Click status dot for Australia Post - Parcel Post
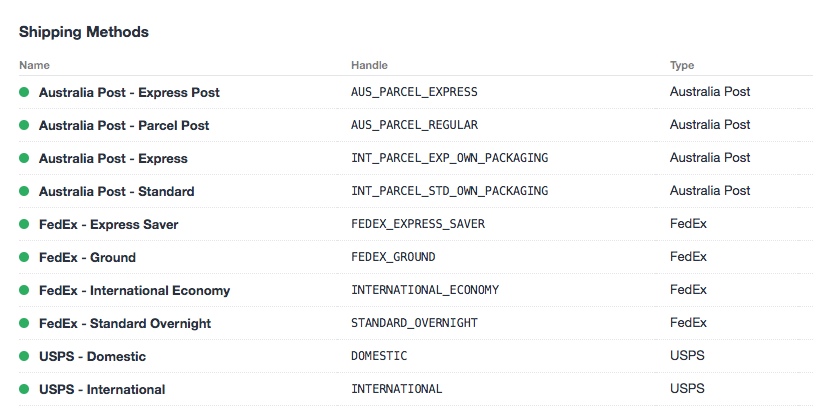Viewport: 833px width, 413px height. tap(25, 125)
